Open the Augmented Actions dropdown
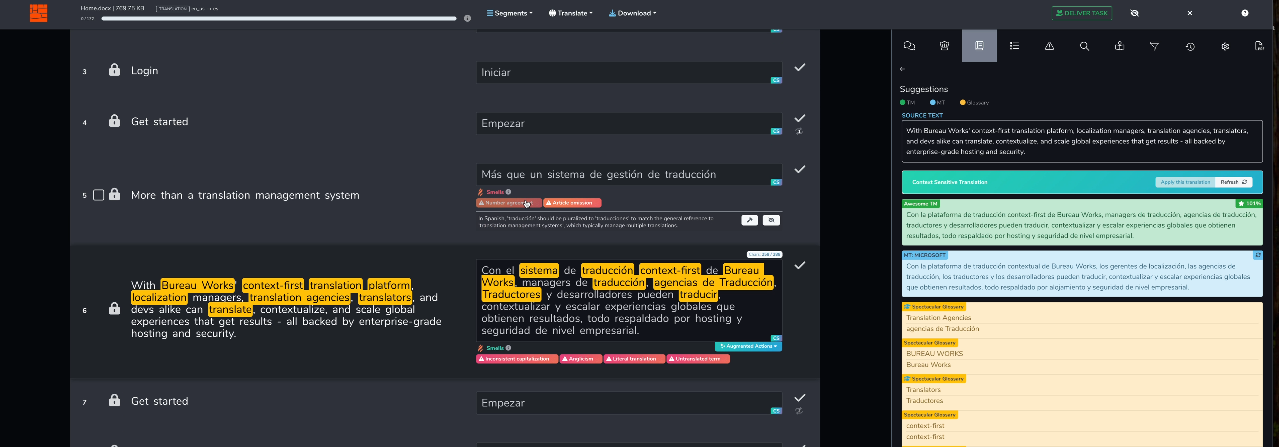Image resolution: width=1279 pixels, height=447 pixels. (748, 346)
